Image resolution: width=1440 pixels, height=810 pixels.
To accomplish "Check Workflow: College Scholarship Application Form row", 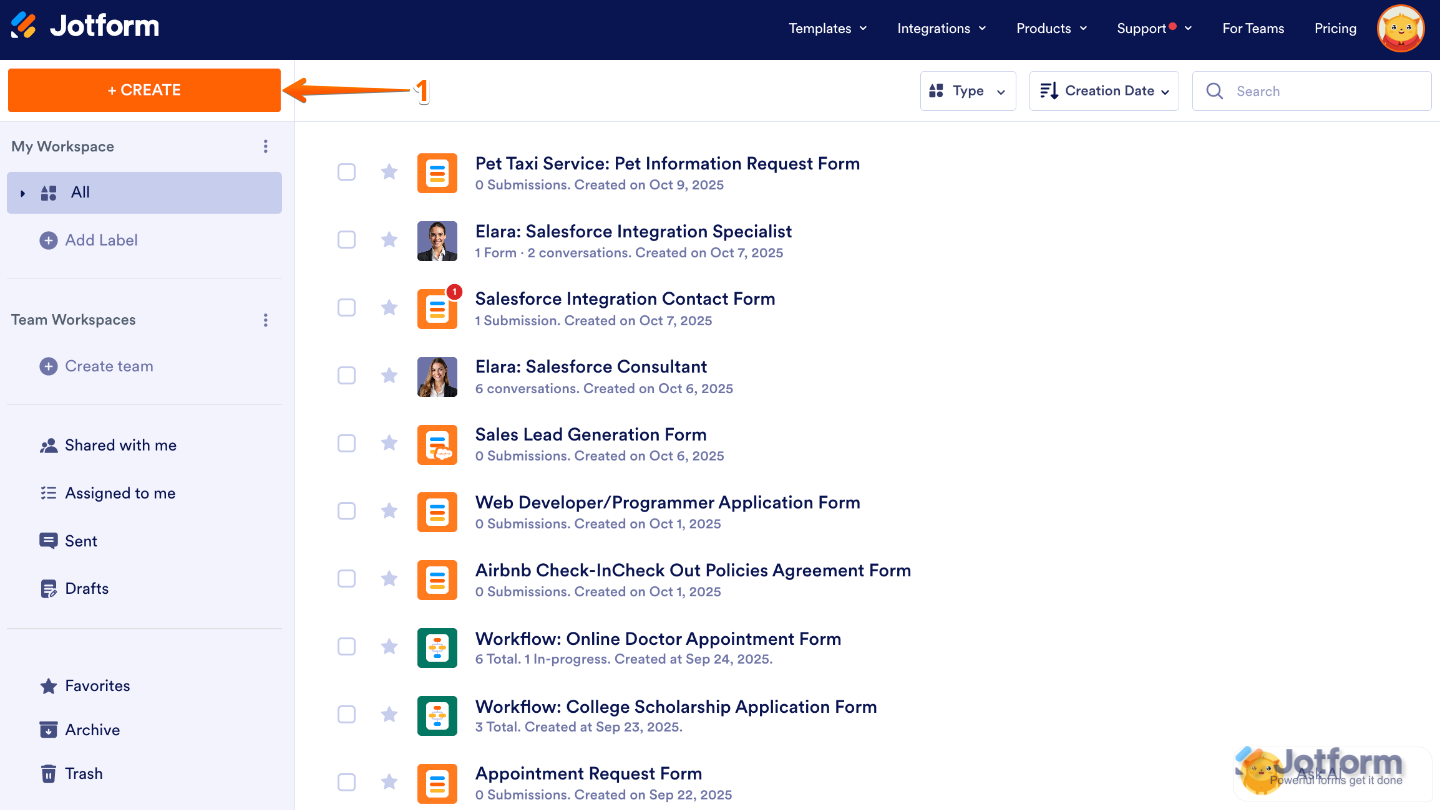I will 347,714.
